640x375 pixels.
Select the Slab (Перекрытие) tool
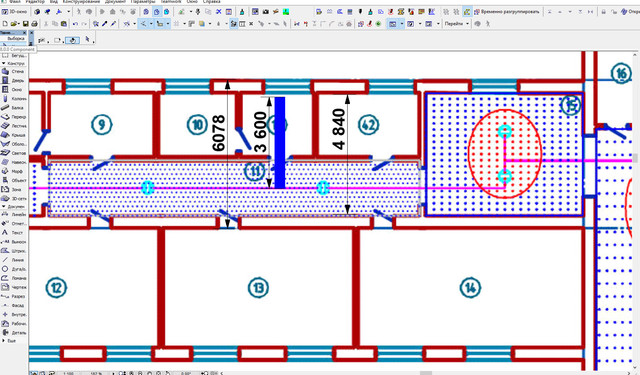(13, 117)
